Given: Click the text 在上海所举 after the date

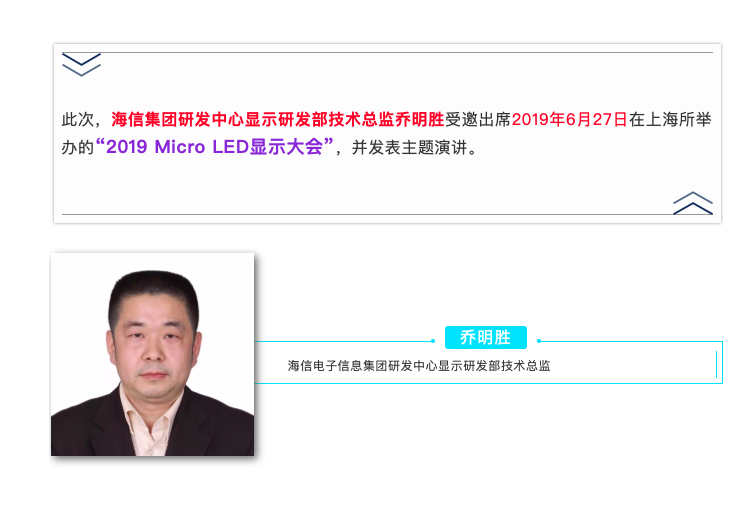Looking at the screenshot, I should click(x=670, y=119).
